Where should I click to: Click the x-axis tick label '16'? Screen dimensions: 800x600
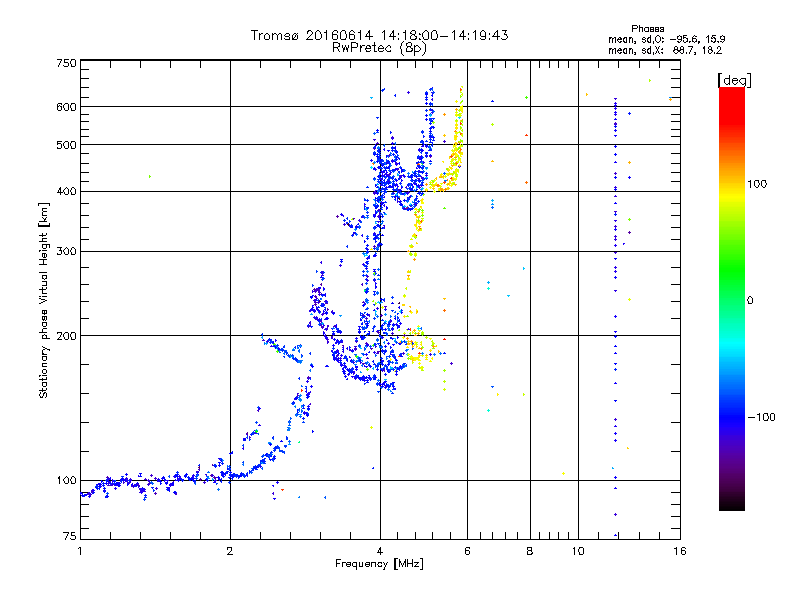tap(680, 551)
